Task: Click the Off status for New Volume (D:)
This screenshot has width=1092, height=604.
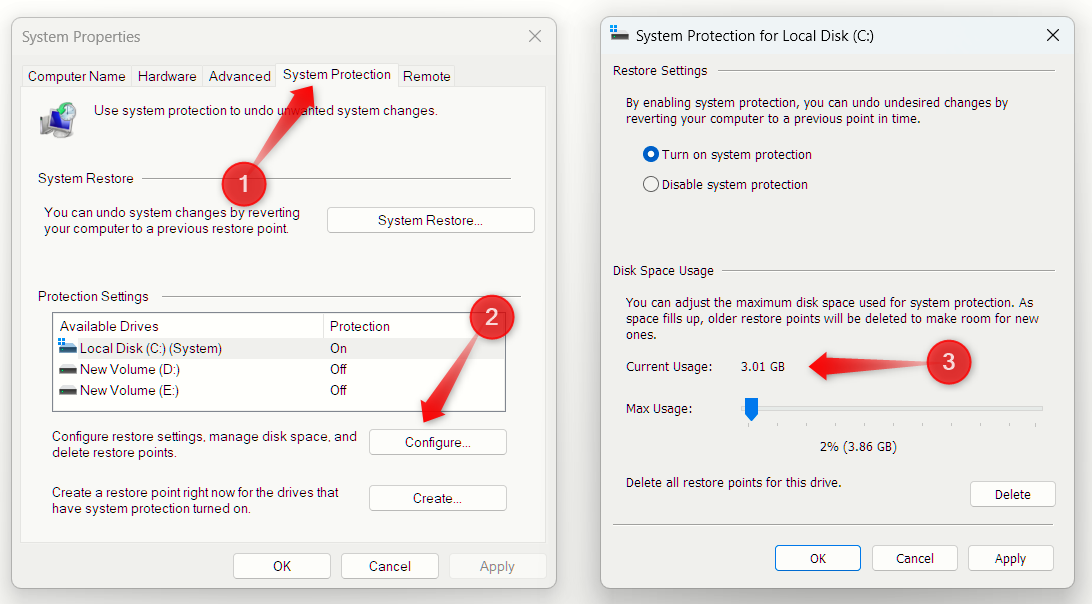Action: pyautogui.click(x=338, y=369)
